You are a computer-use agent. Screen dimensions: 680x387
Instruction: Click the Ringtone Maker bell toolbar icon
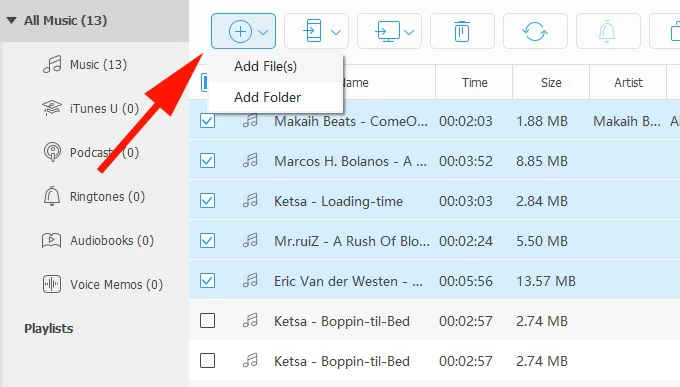(607, 31)
